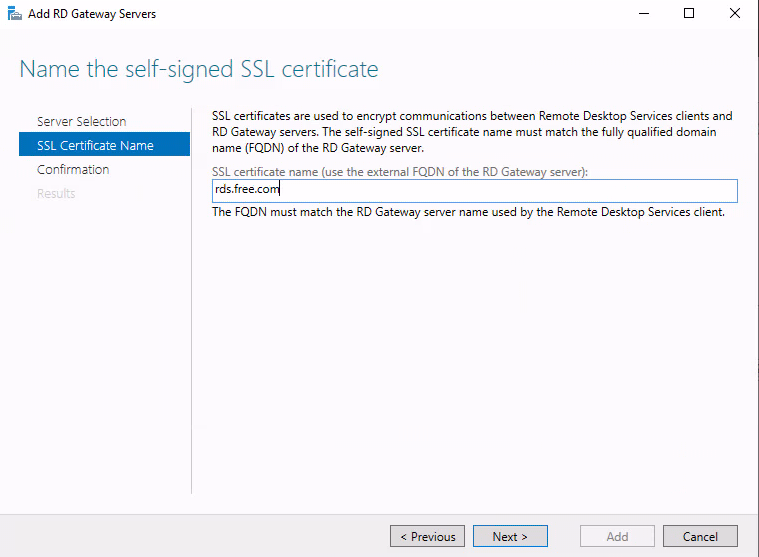Maximize the wizard window

(689, 14)
